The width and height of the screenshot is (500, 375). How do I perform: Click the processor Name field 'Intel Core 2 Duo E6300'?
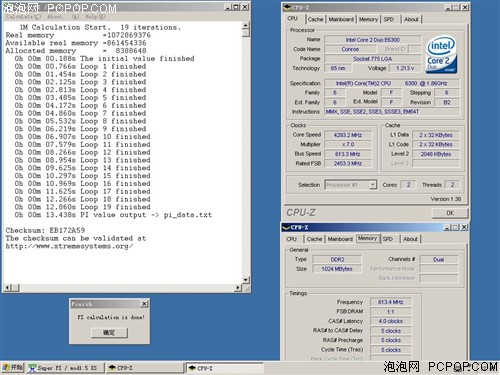(373, 40)
